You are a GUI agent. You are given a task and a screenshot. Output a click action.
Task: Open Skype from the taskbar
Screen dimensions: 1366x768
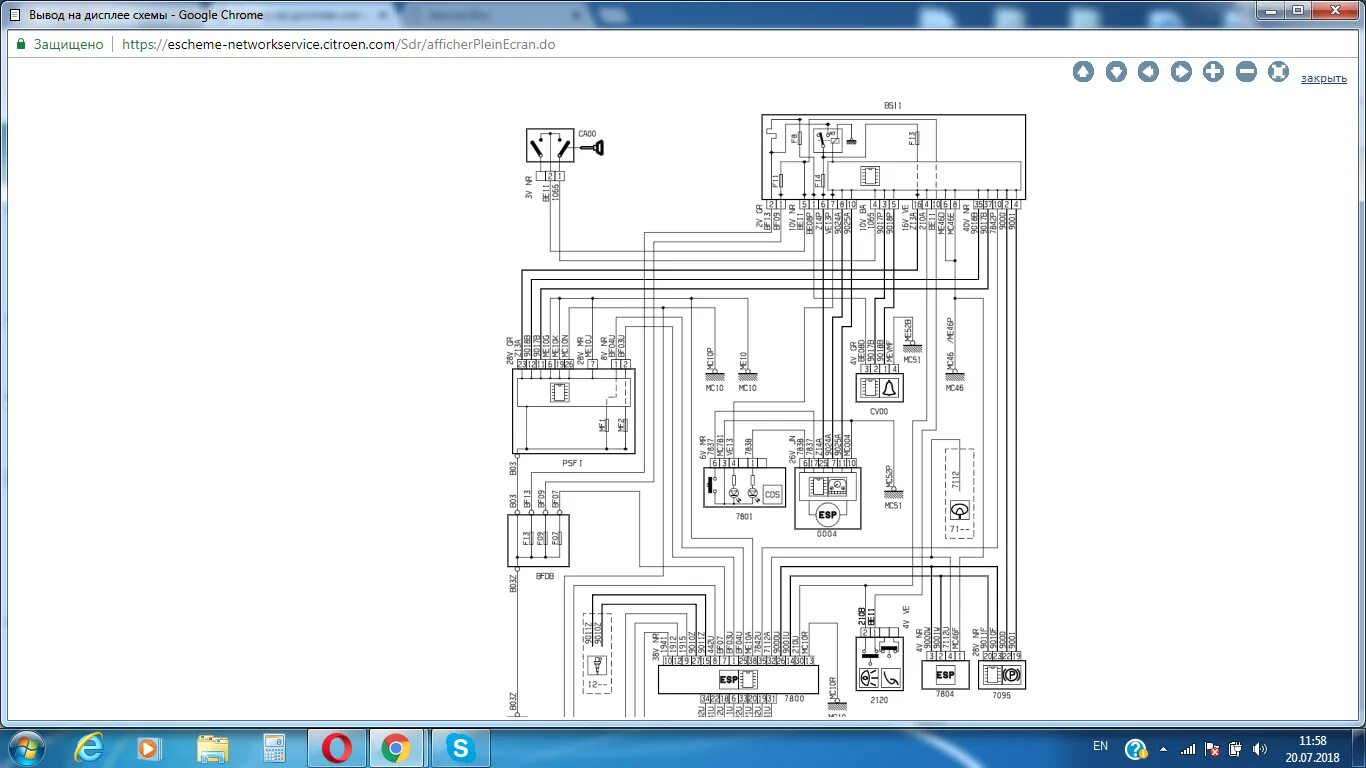pos(459,747)
